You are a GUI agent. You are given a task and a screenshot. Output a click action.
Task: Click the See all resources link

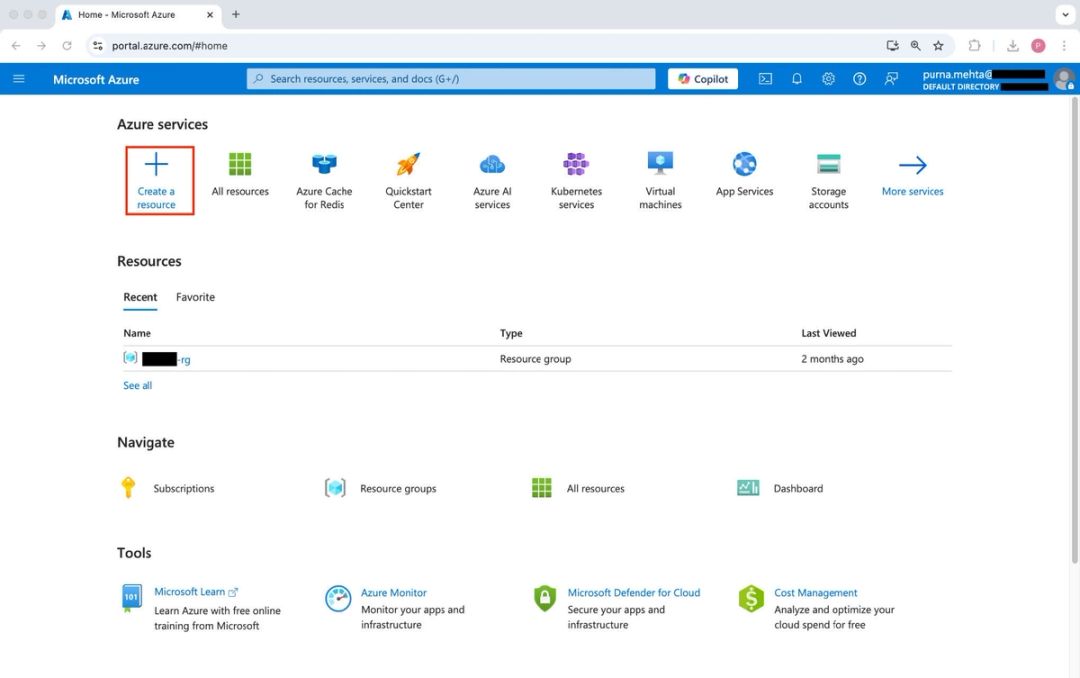(x=137, y=385)
